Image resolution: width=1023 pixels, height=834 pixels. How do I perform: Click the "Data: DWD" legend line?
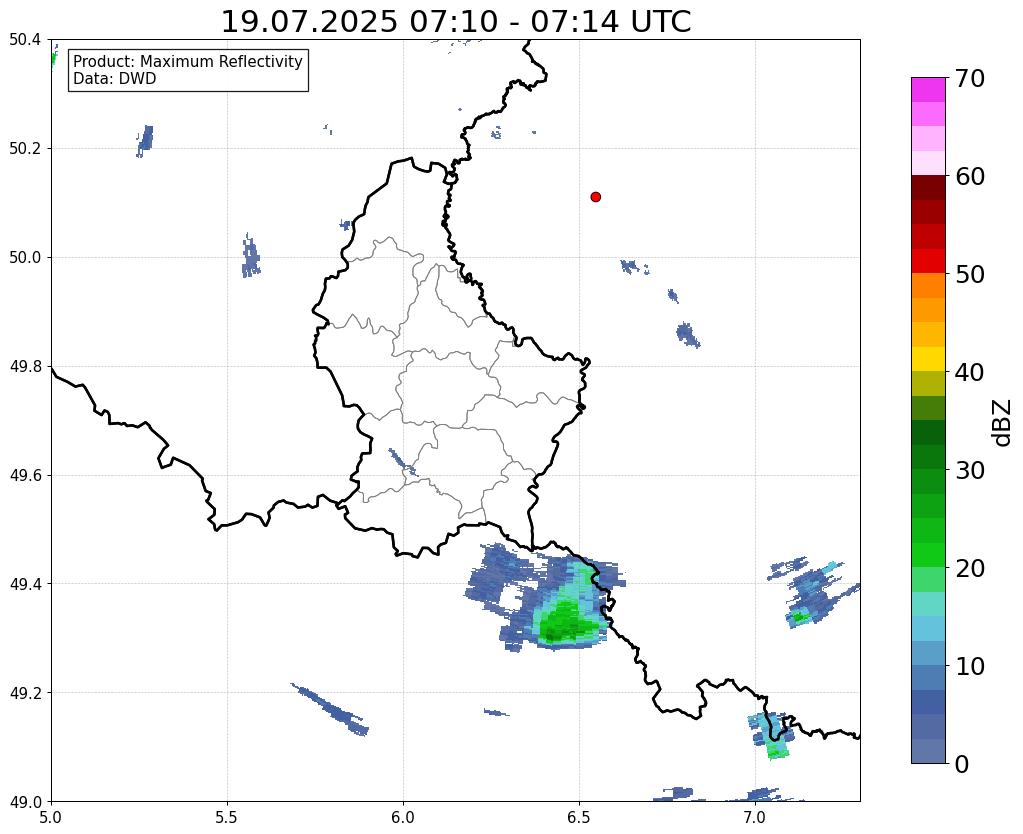(115, 79)
